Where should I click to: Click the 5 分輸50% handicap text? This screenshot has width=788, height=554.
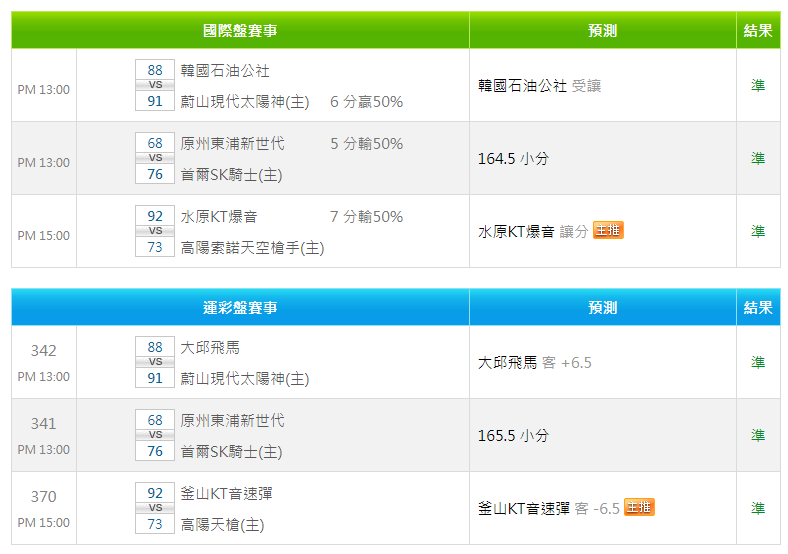366,144
